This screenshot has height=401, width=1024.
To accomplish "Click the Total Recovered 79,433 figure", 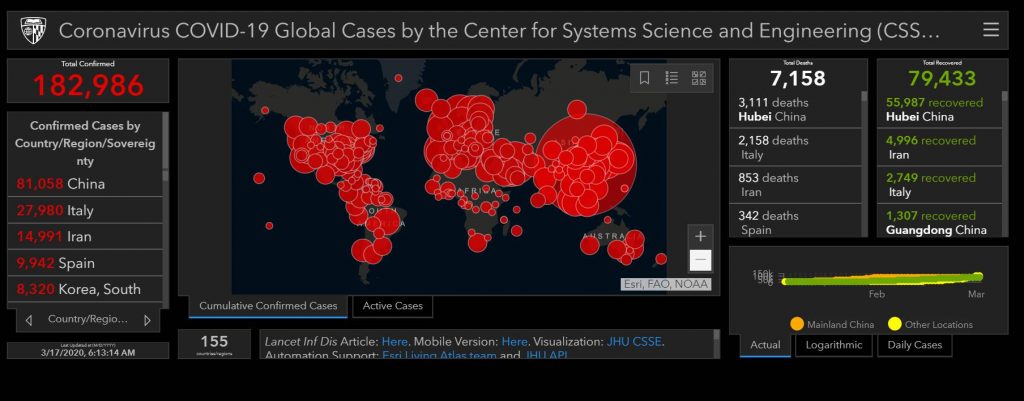I will click(x=941, y=79).
